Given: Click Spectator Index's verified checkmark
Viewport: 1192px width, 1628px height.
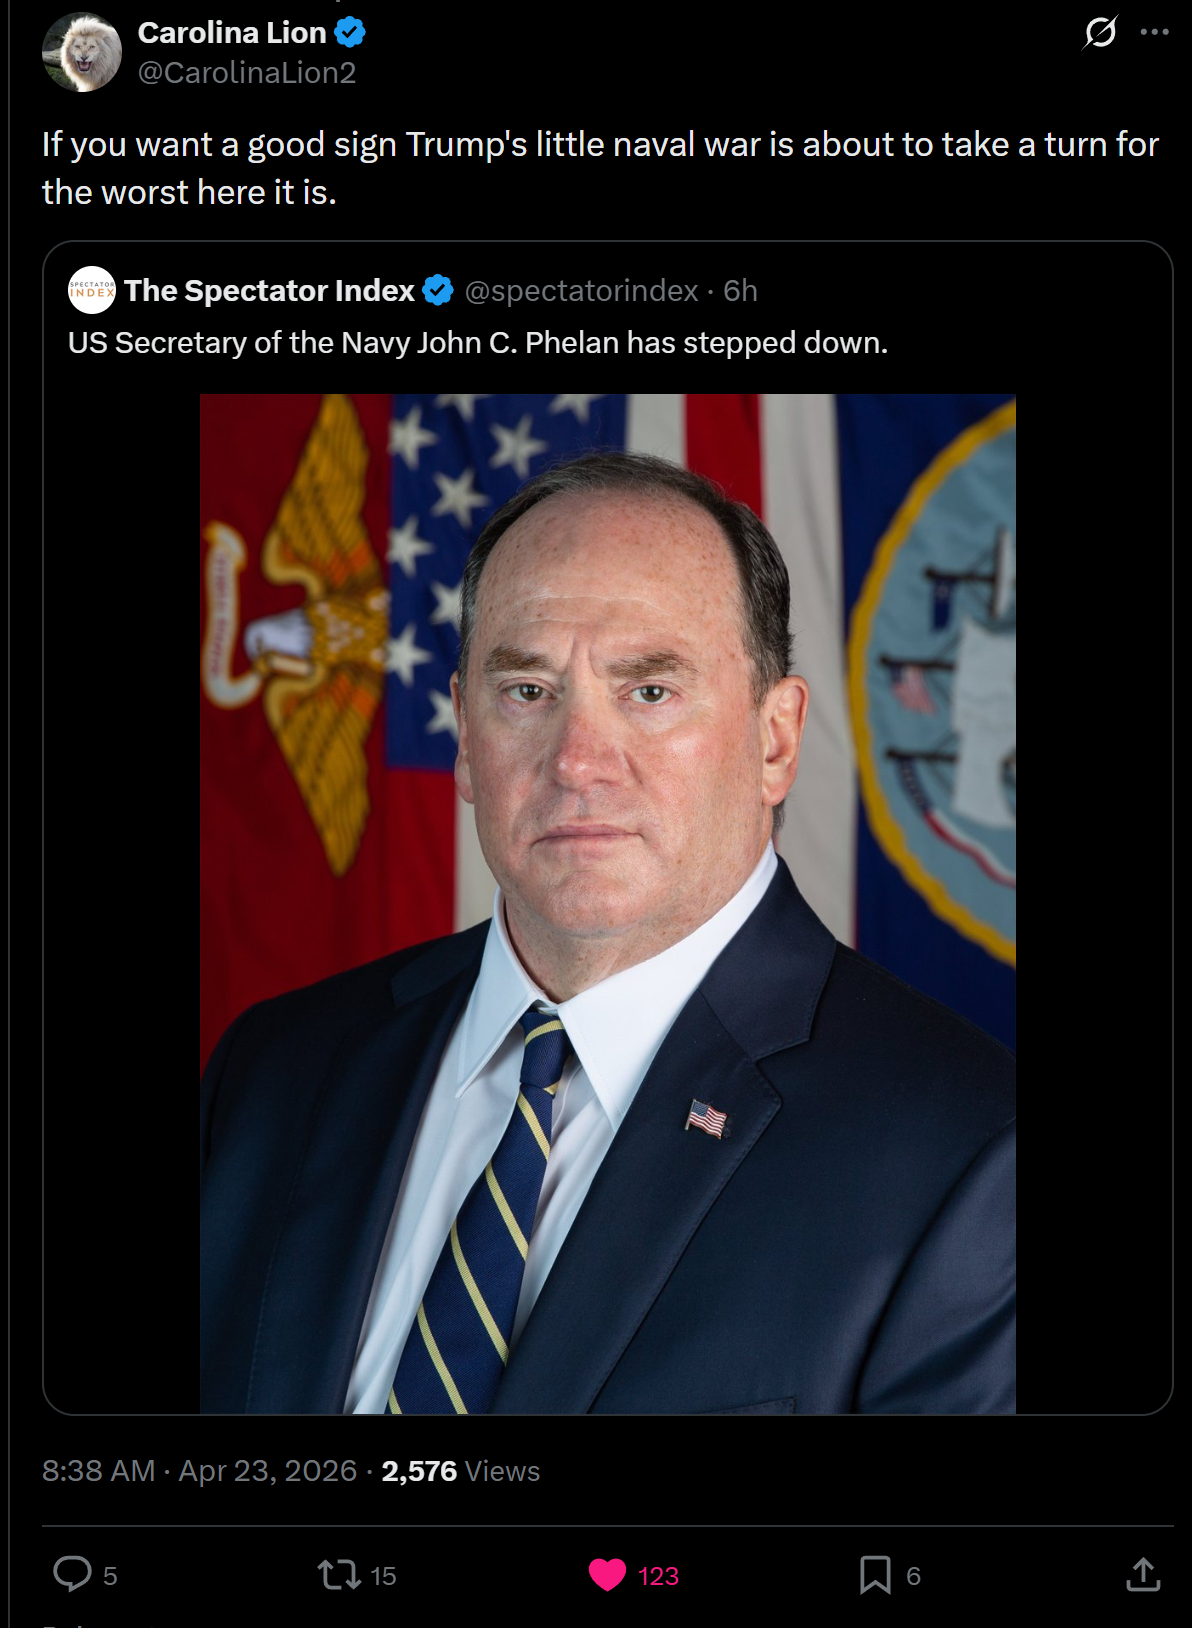Looking at the screenshot, I should 438,290.
